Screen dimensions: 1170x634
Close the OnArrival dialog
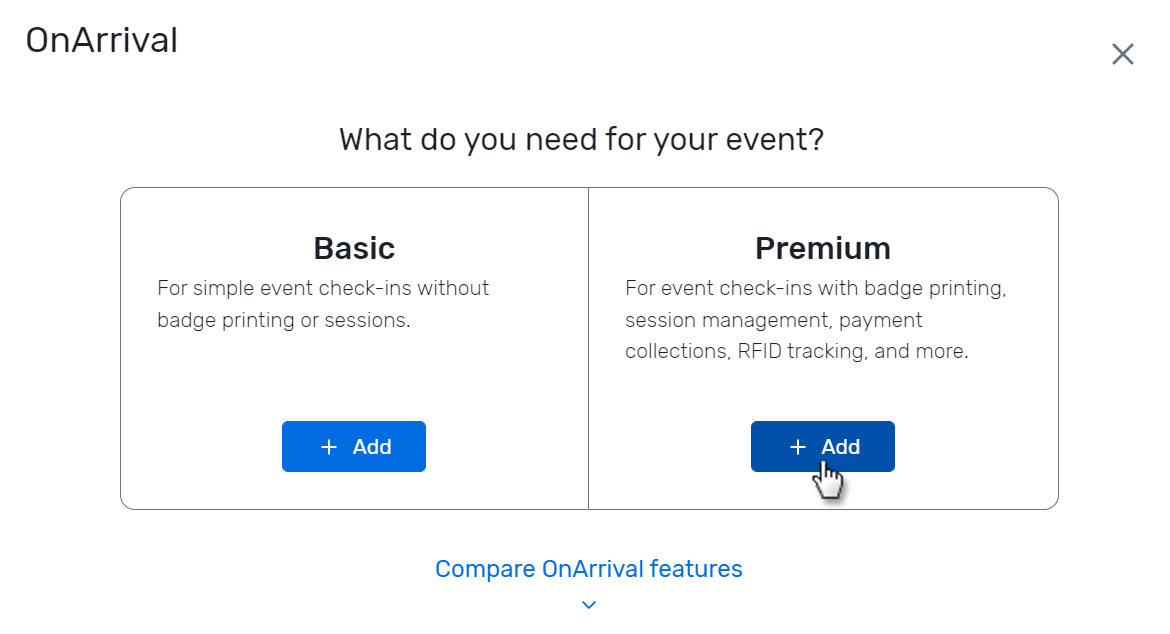pyautogui.click(x=1122, y=54)
